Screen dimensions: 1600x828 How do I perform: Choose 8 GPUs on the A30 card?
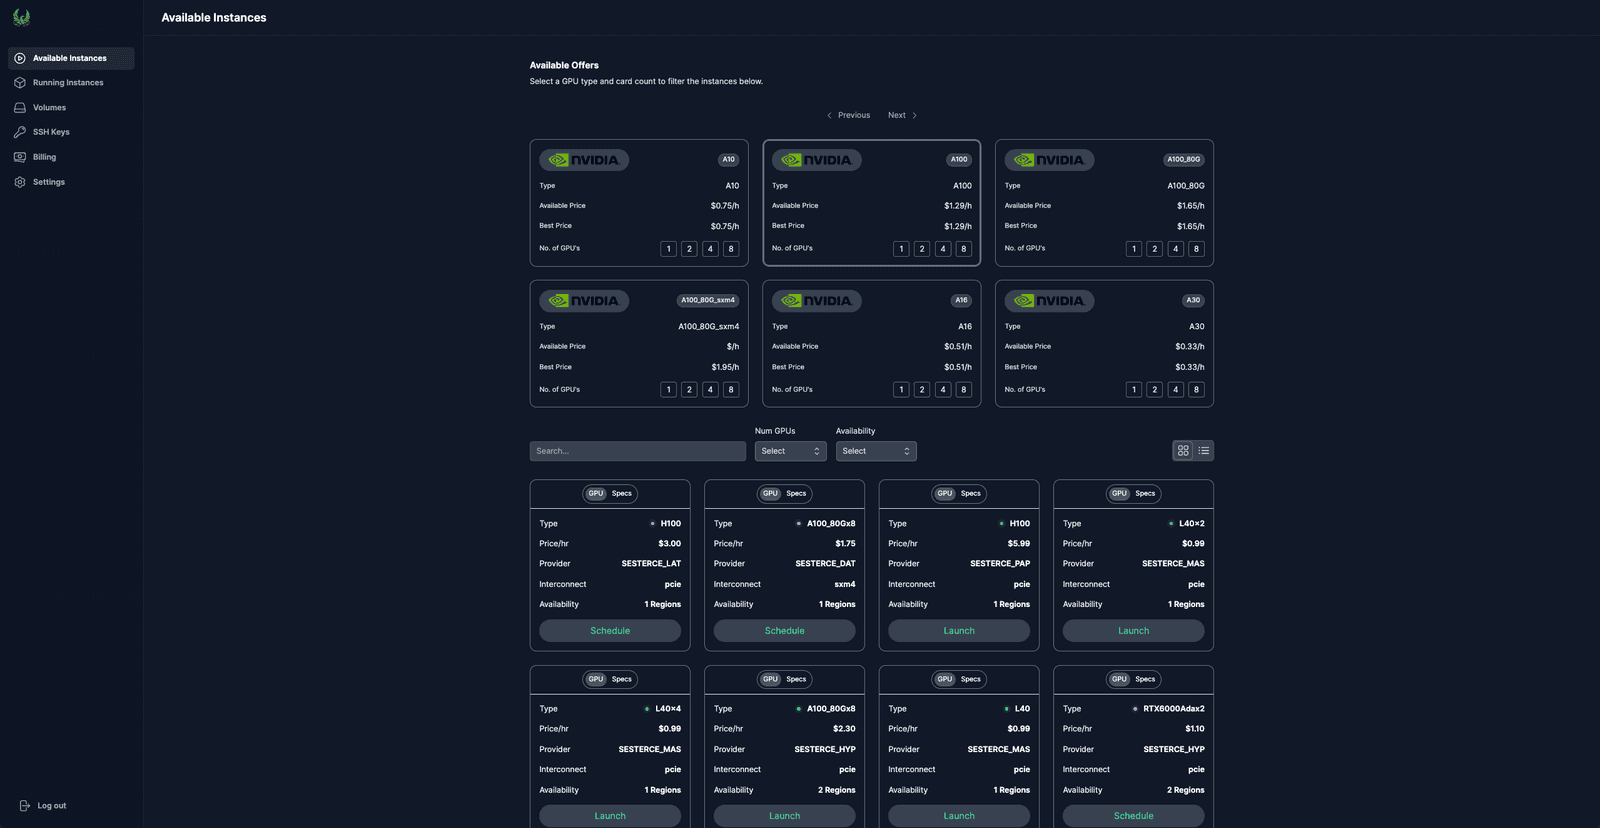[1196, 390]
